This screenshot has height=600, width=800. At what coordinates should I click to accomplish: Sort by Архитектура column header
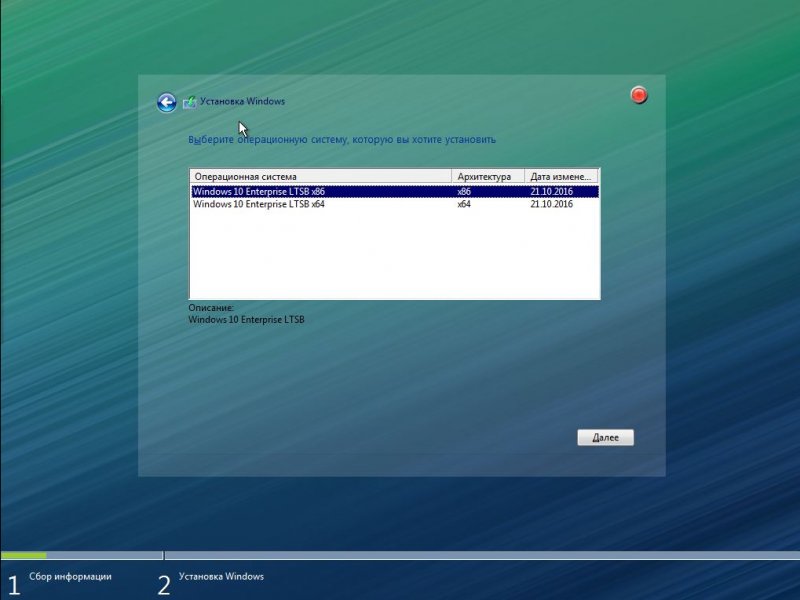[488, 177]
